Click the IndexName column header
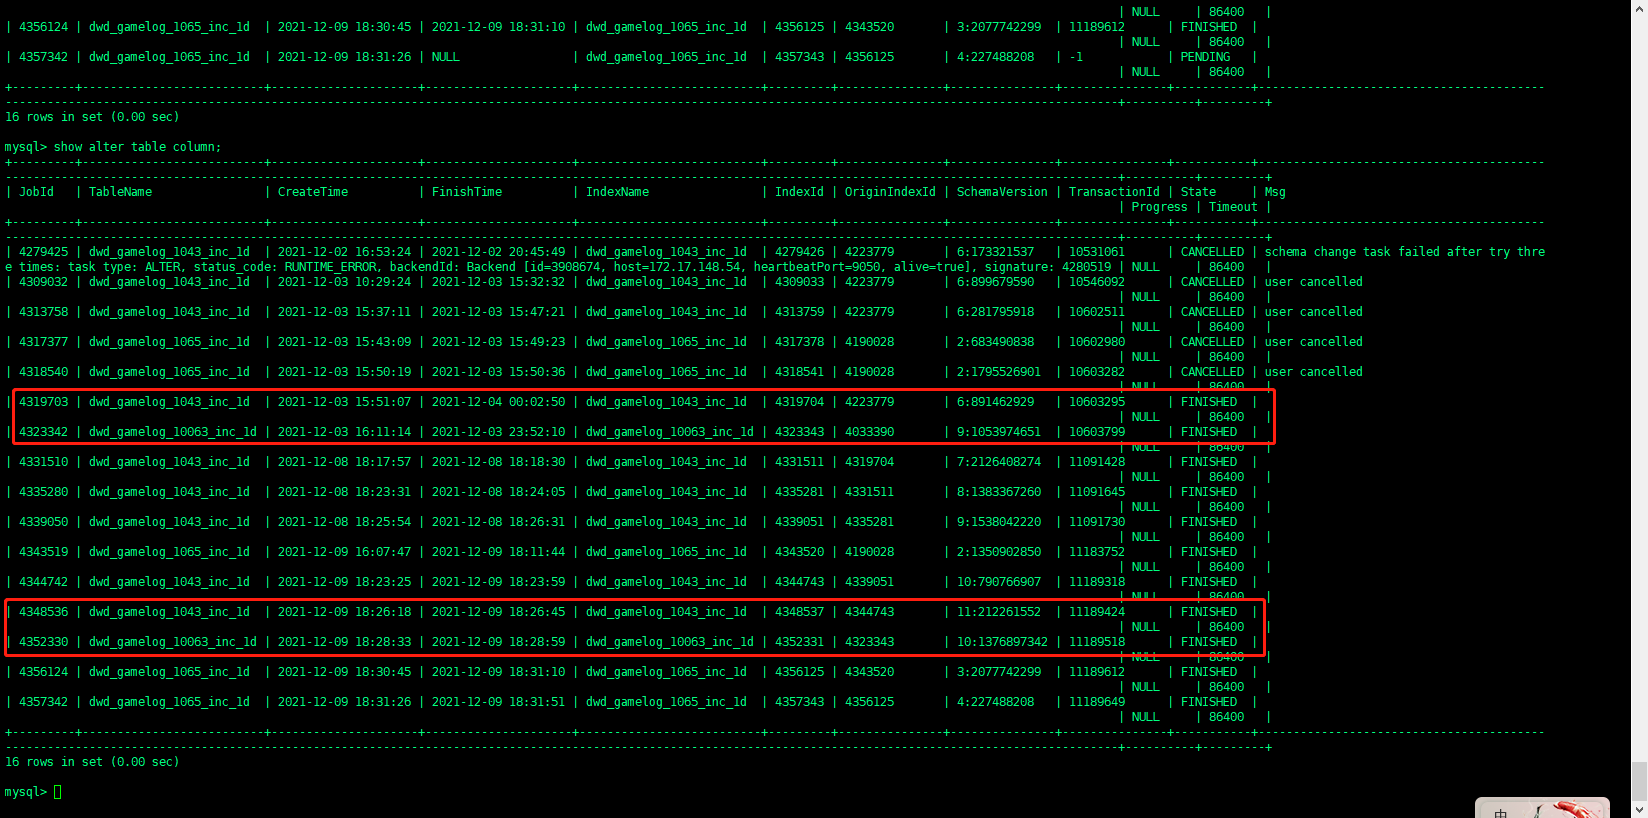 point(617,192)
